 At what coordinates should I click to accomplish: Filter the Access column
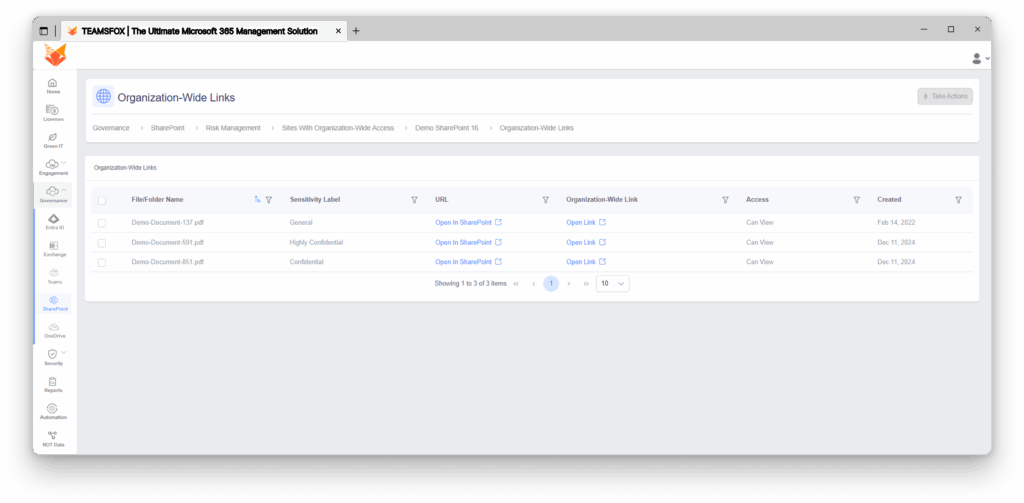(857, 200)
